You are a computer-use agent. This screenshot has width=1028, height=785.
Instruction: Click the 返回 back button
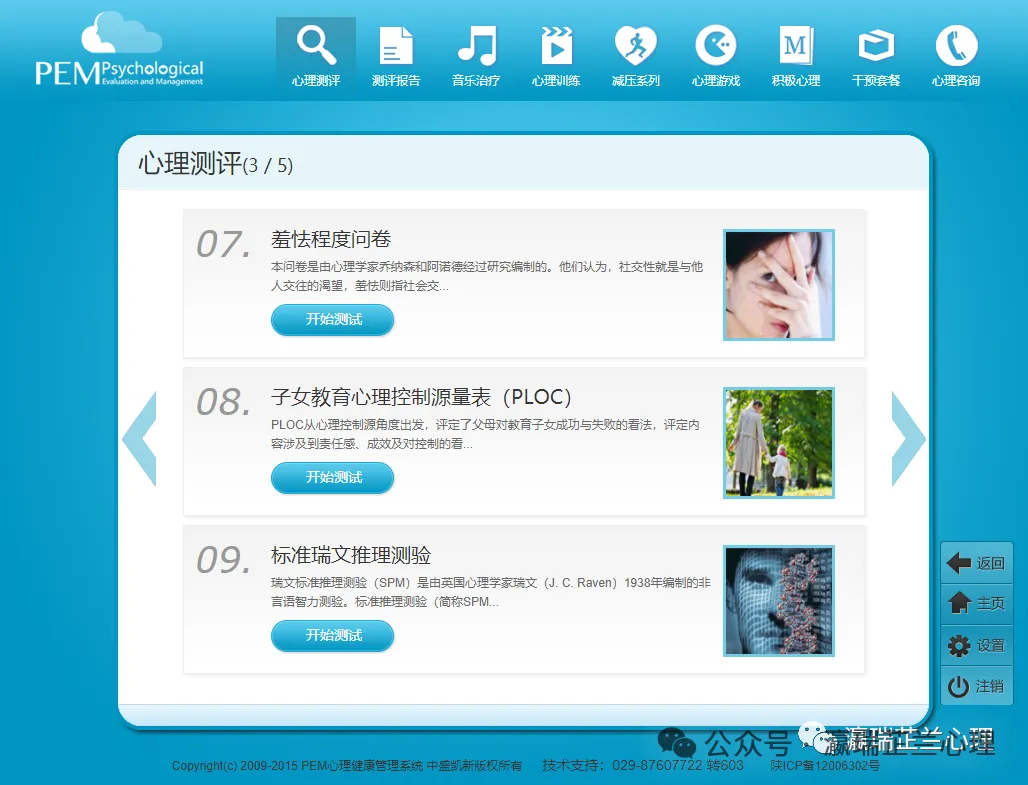click(x=977, y=563)
